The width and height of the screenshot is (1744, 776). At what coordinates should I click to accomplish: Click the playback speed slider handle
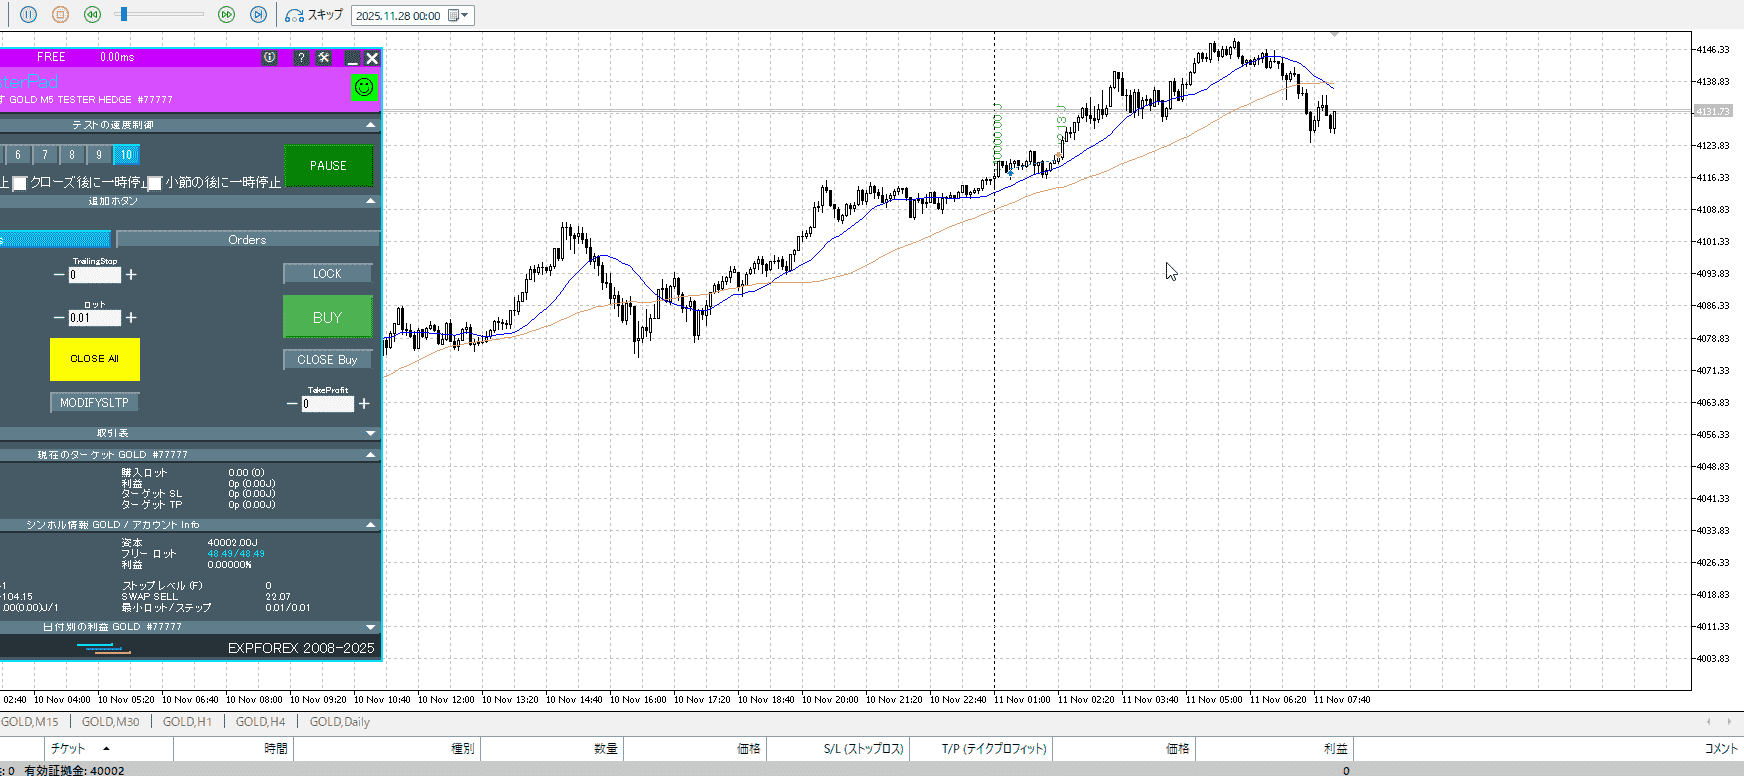[x=122, y=15]
